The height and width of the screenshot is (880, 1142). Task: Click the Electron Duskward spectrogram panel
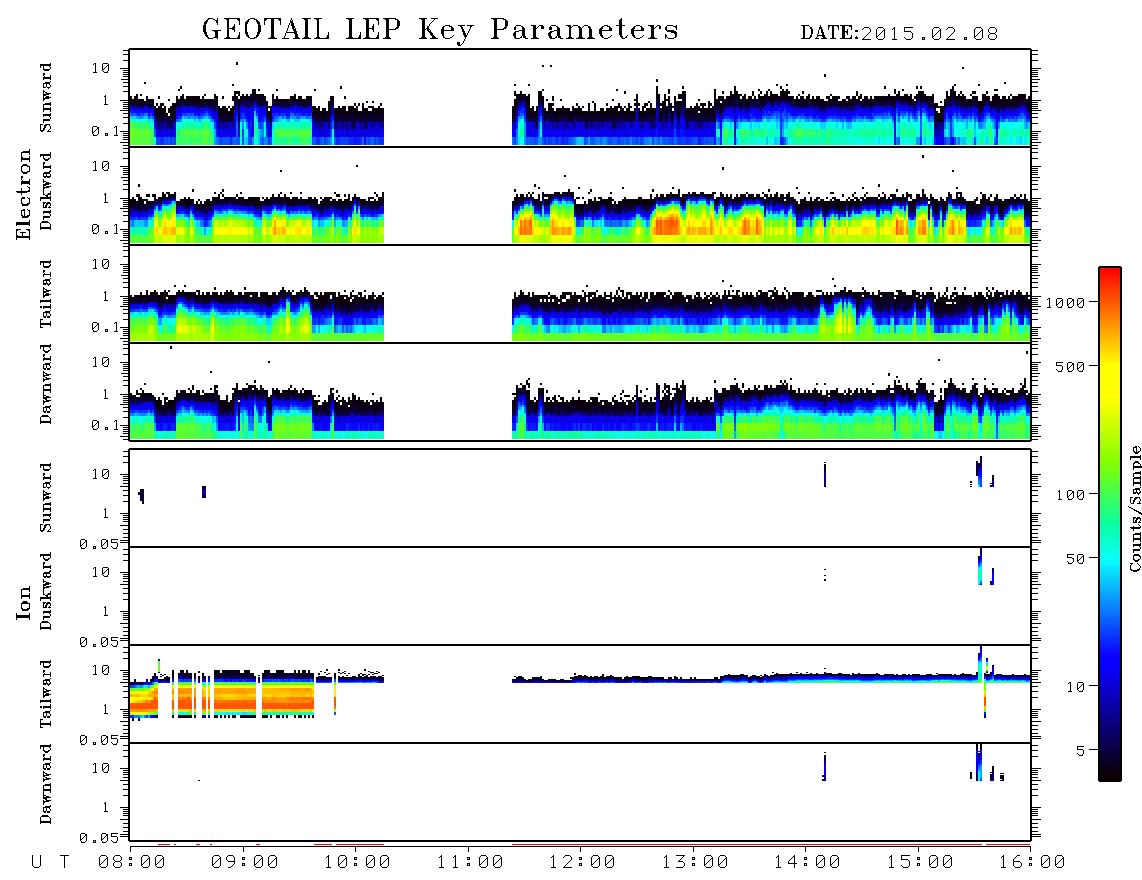[580, 195]
